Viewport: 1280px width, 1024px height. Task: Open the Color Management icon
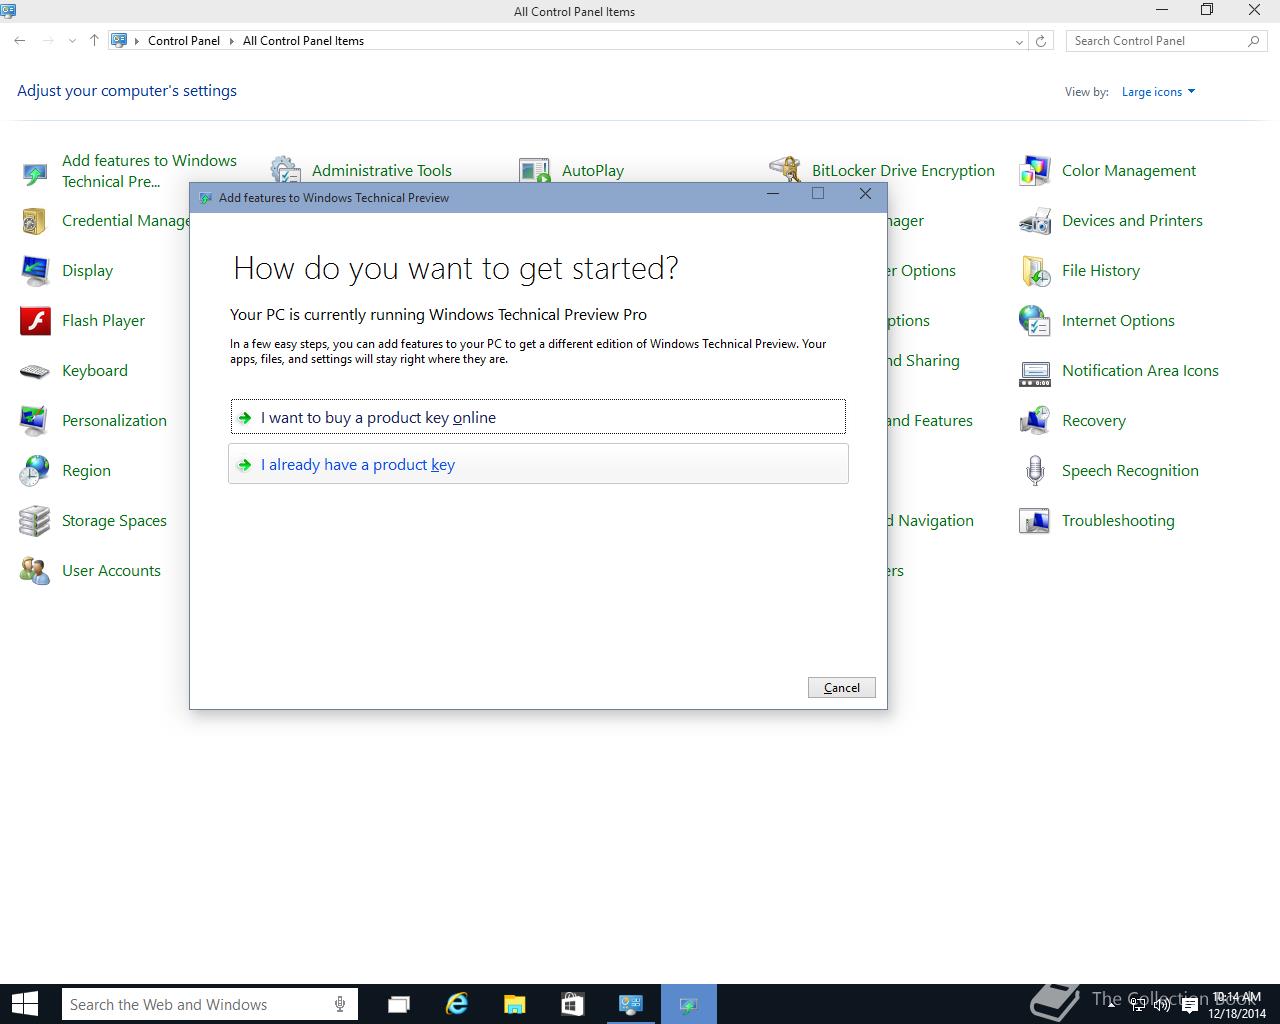1035,171
